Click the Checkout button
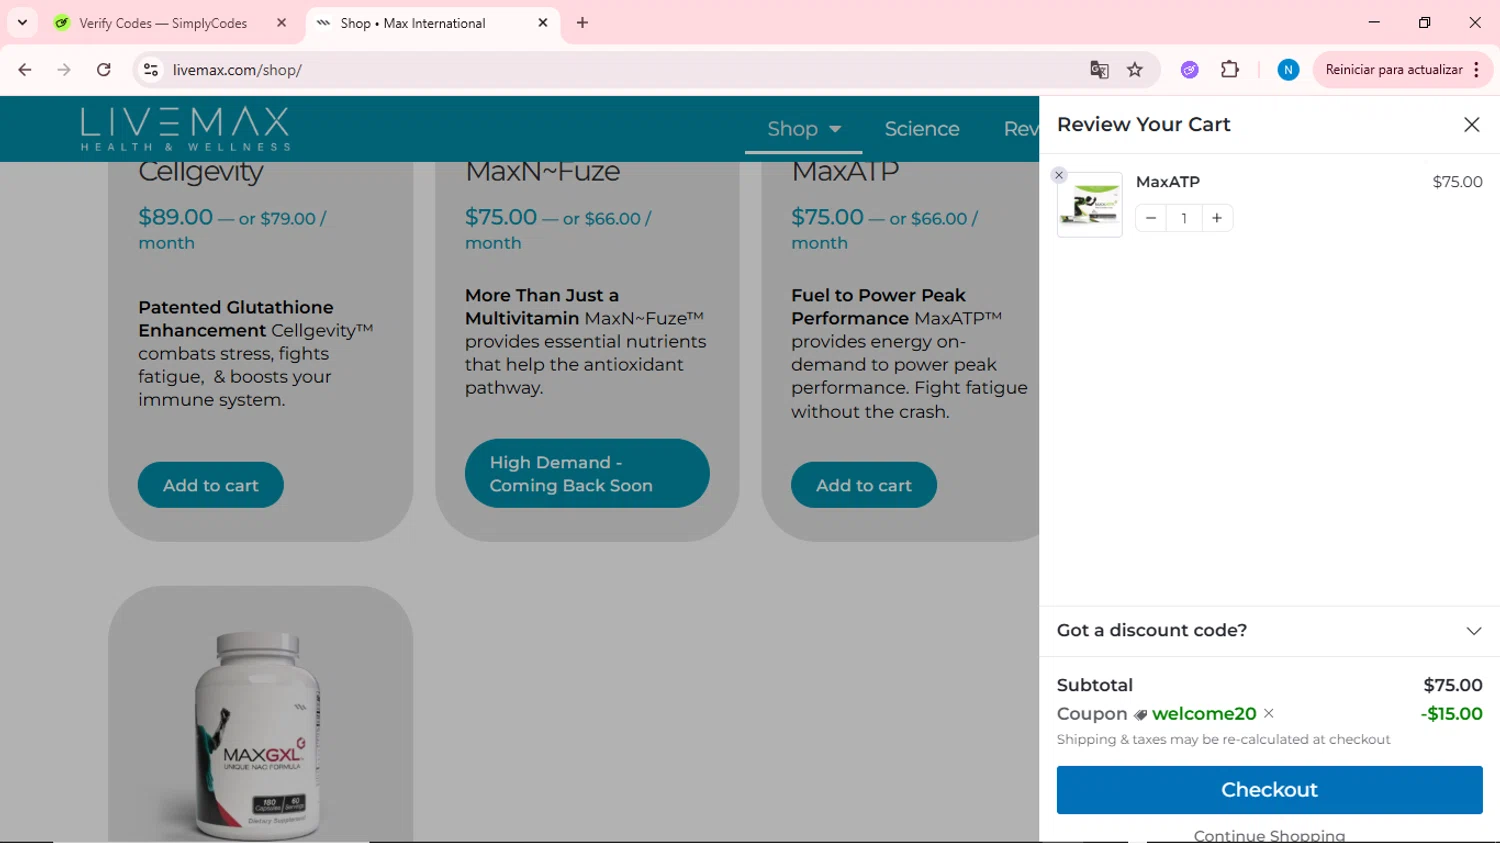This screenshot has width=1500, height=843. pyautogui.click(x=1269, y=790)
